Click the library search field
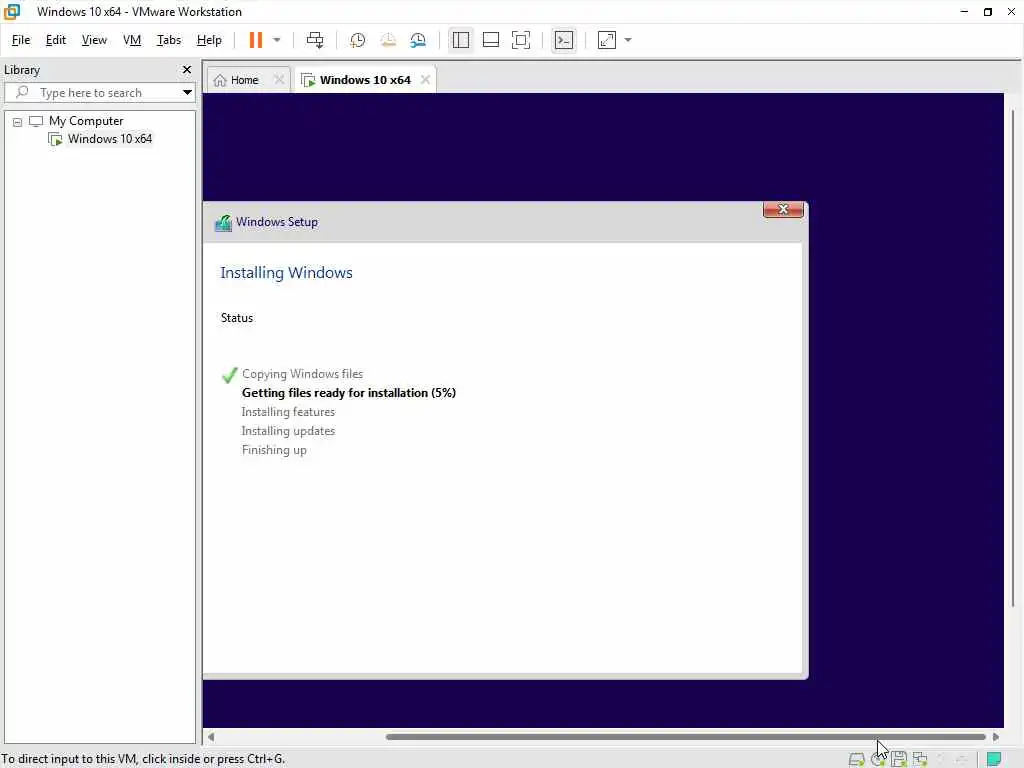This screenshot has height=768, width=1024. (x=98, y=93)
